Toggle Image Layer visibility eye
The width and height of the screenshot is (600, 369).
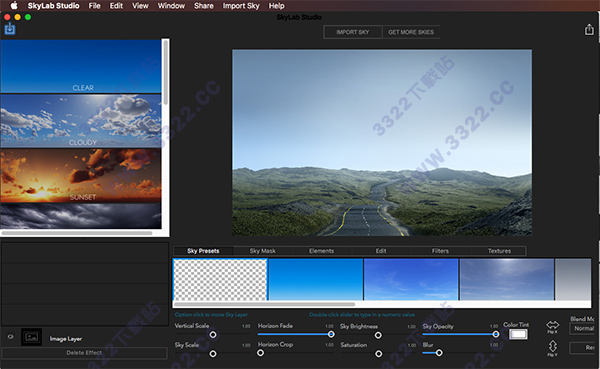point(11,337)
